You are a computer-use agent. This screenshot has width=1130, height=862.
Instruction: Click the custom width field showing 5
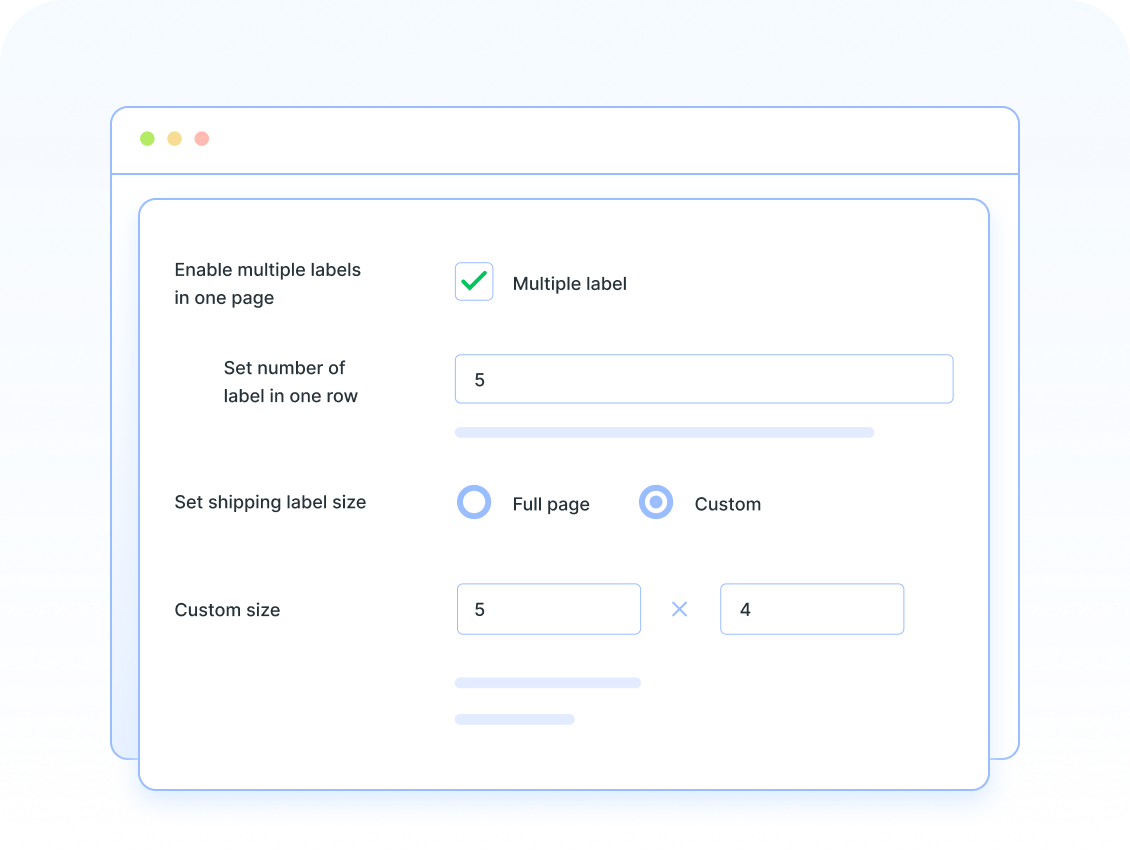click(548, 609)
